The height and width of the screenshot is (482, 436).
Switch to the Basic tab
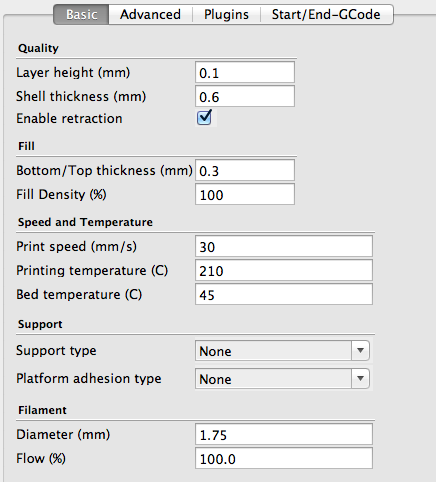pyautogui.click(x=81, y=14)
